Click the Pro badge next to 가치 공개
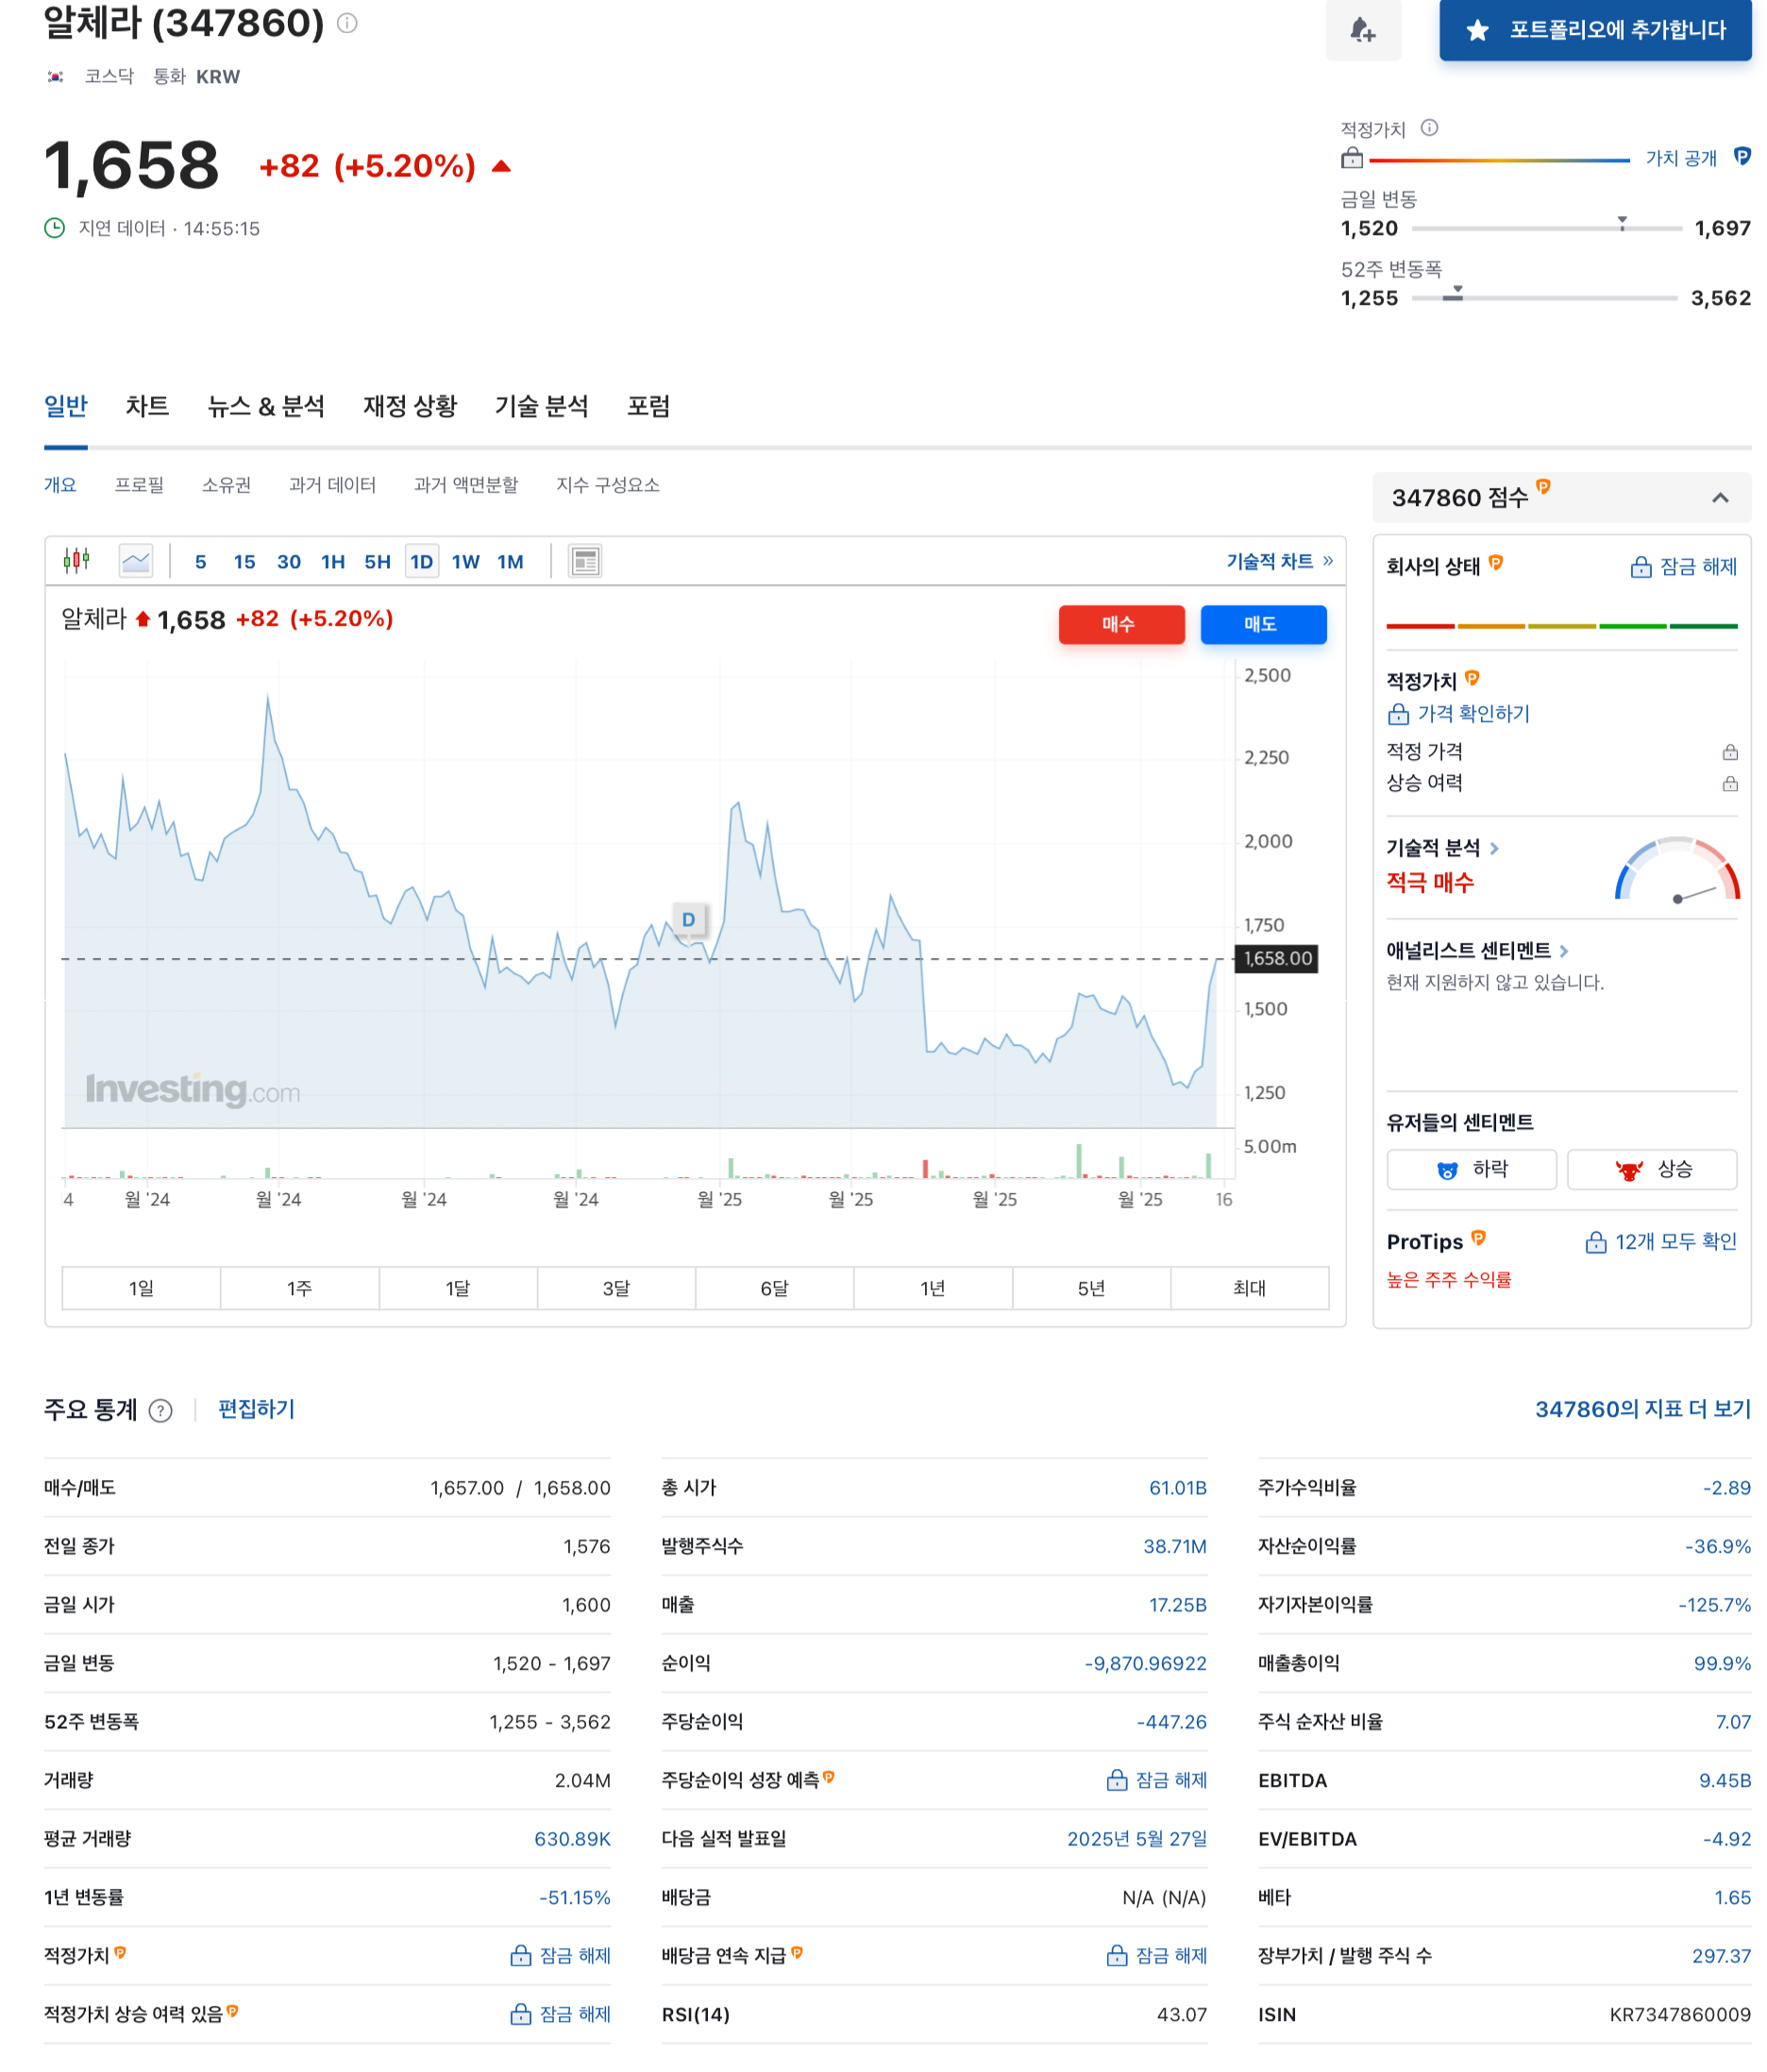The image size is (1767, 2072). pyautogui.click(x=1742, y=156)
